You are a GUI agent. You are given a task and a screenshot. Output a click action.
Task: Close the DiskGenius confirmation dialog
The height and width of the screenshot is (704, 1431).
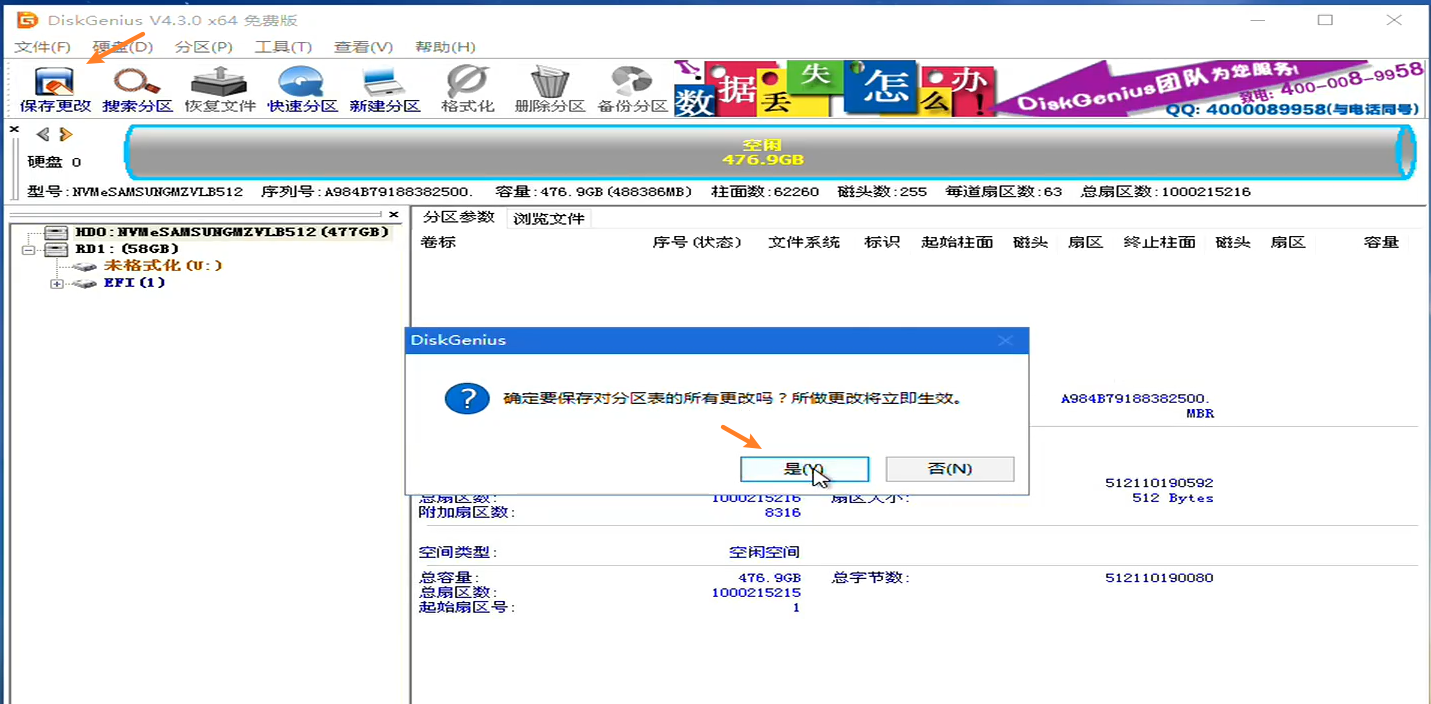1006,340
